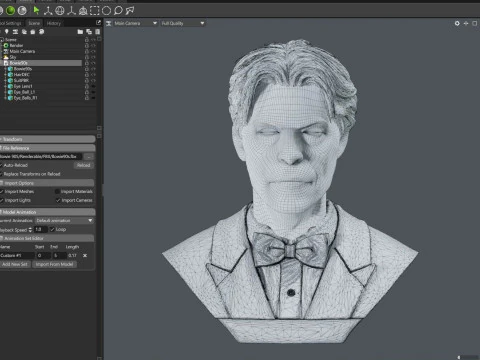Click the animation Start value field
Image resolution: width=480 pixels, height=360 pixels.
(x=43, y=256)
